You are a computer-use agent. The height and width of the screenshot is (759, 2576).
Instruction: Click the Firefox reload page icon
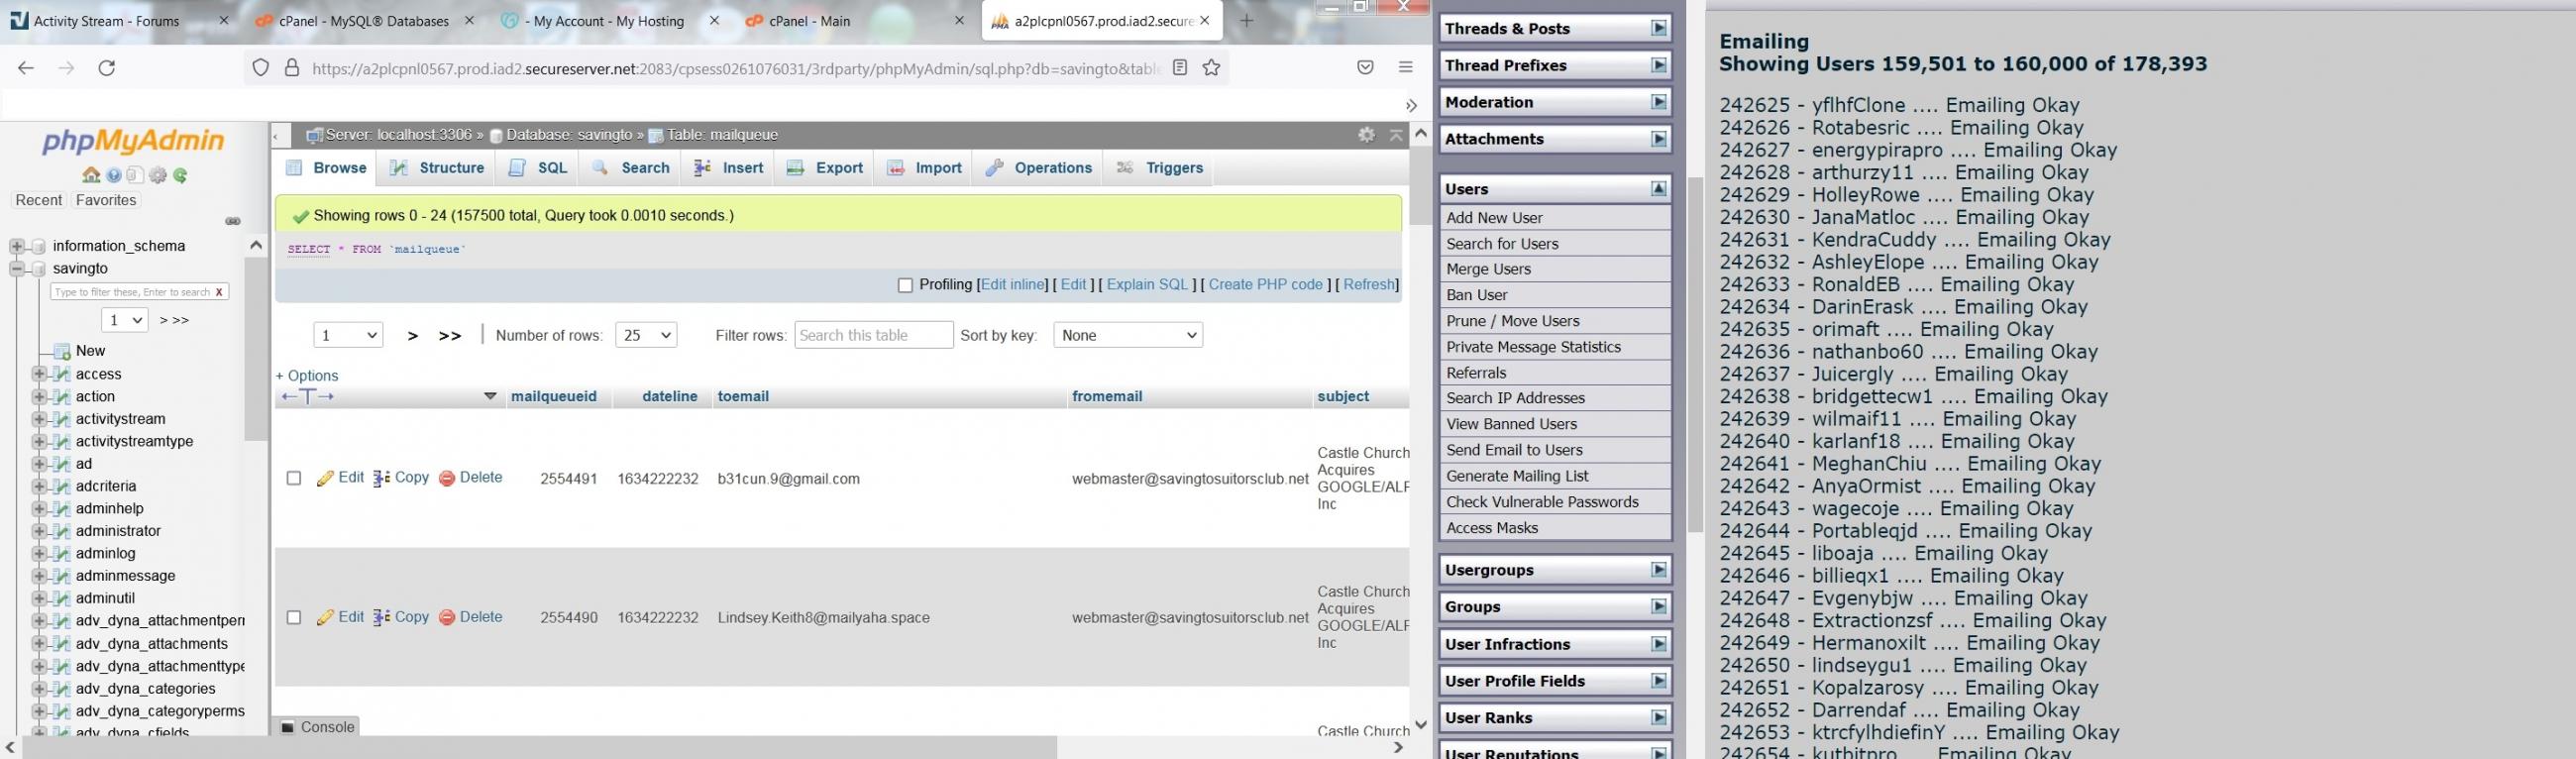[x=107, y=68]
